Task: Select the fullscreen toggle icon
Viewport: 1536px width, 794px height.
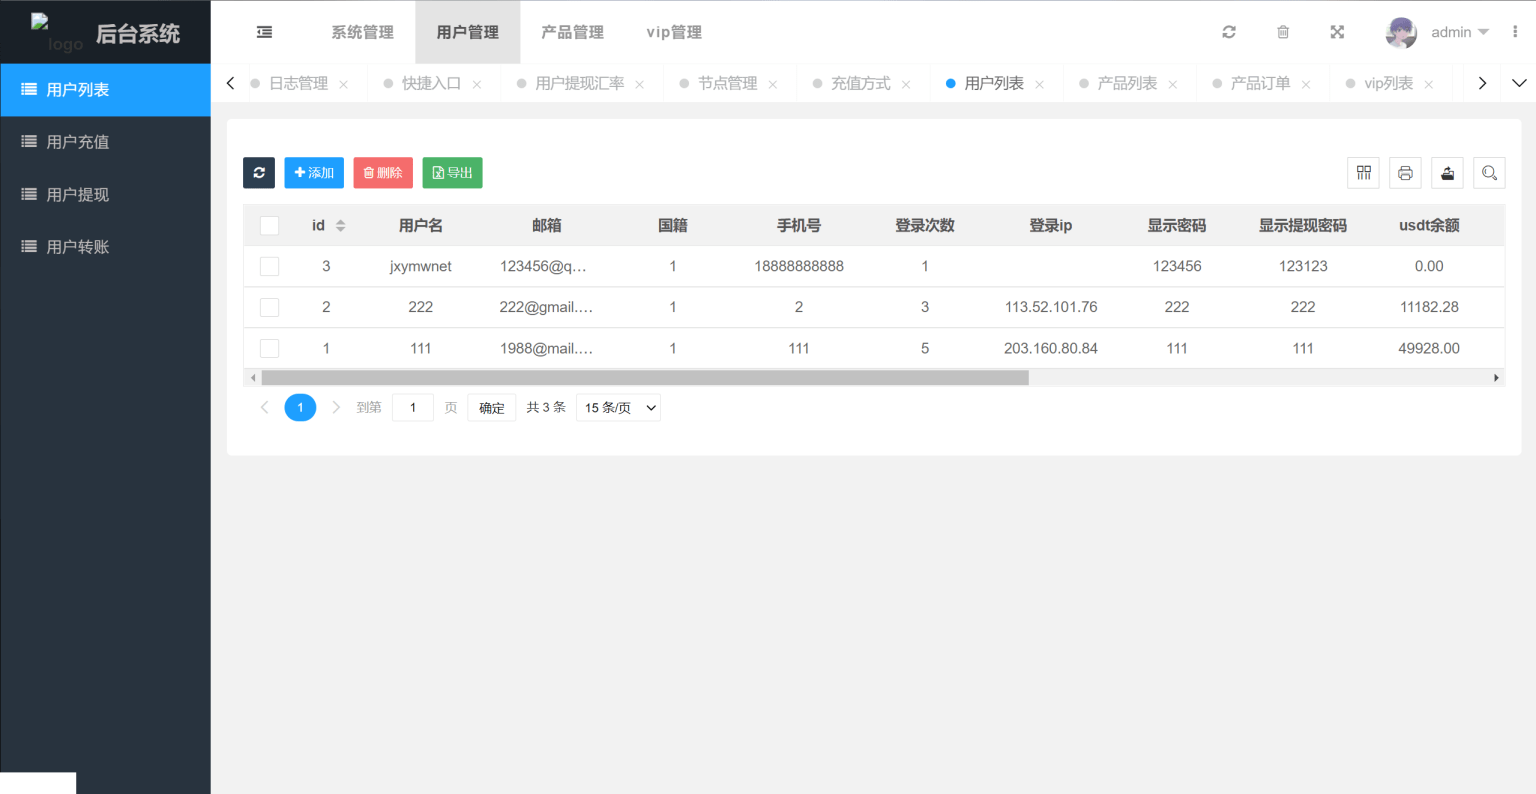Action: pos(1337,31)
